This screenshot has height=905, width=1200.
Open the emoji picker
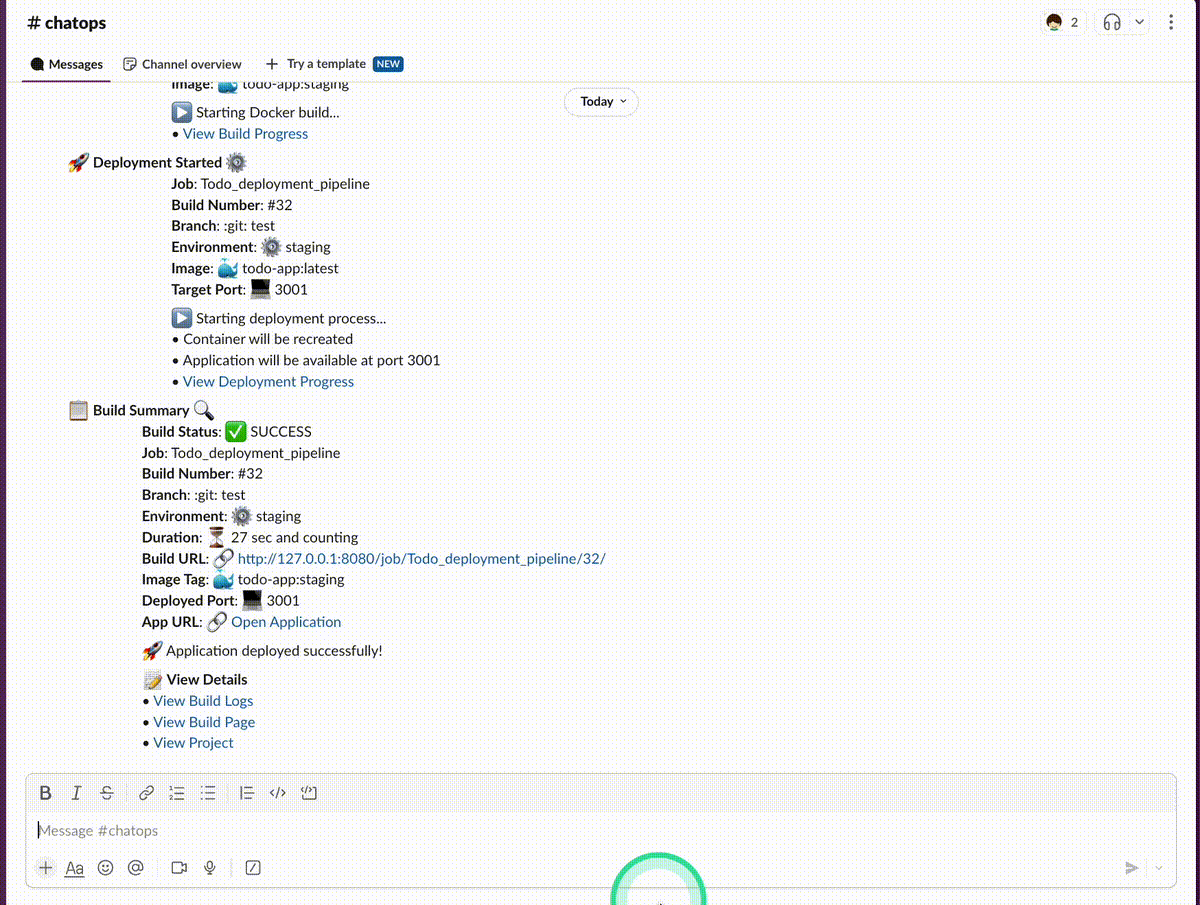(x=105, y=868)
